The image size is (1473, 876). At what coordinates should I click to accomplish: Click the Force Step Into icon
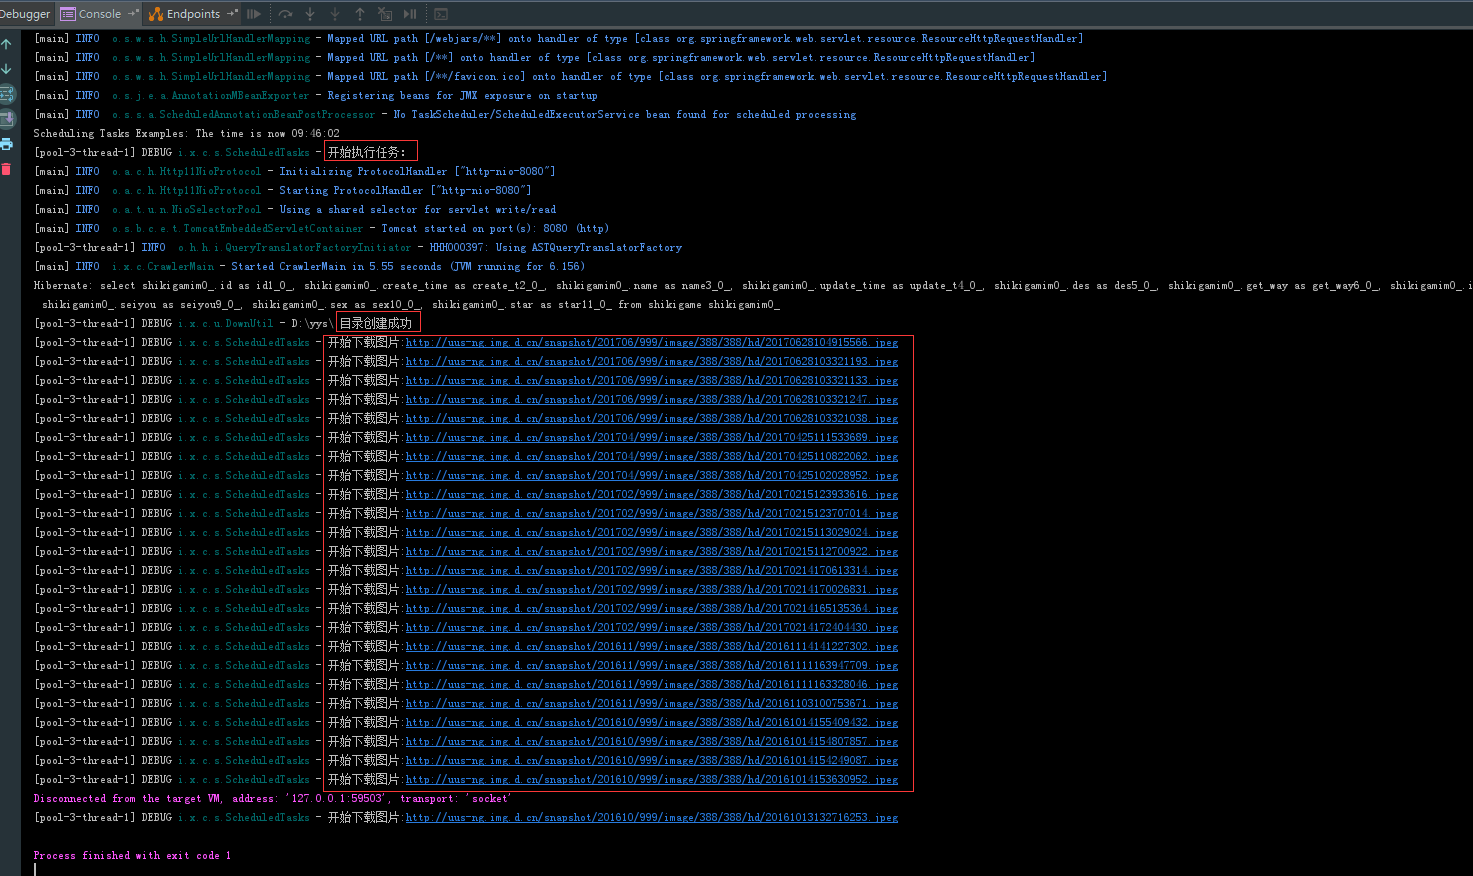pos(335,14)
